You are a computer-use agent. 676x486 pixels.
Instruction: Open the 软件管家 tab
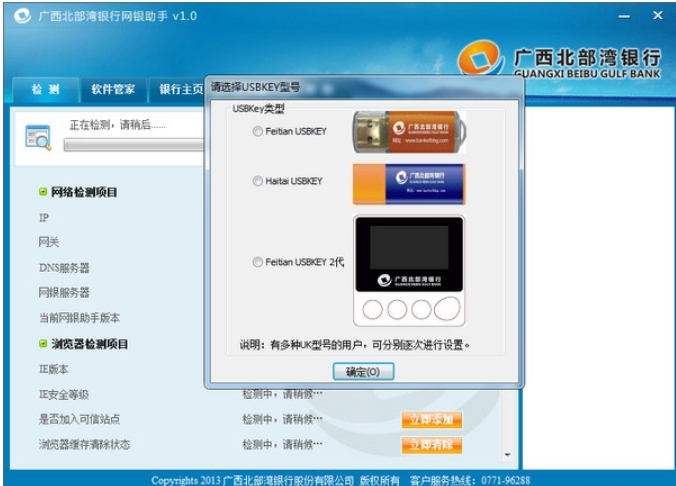click(x=113, y=89)
